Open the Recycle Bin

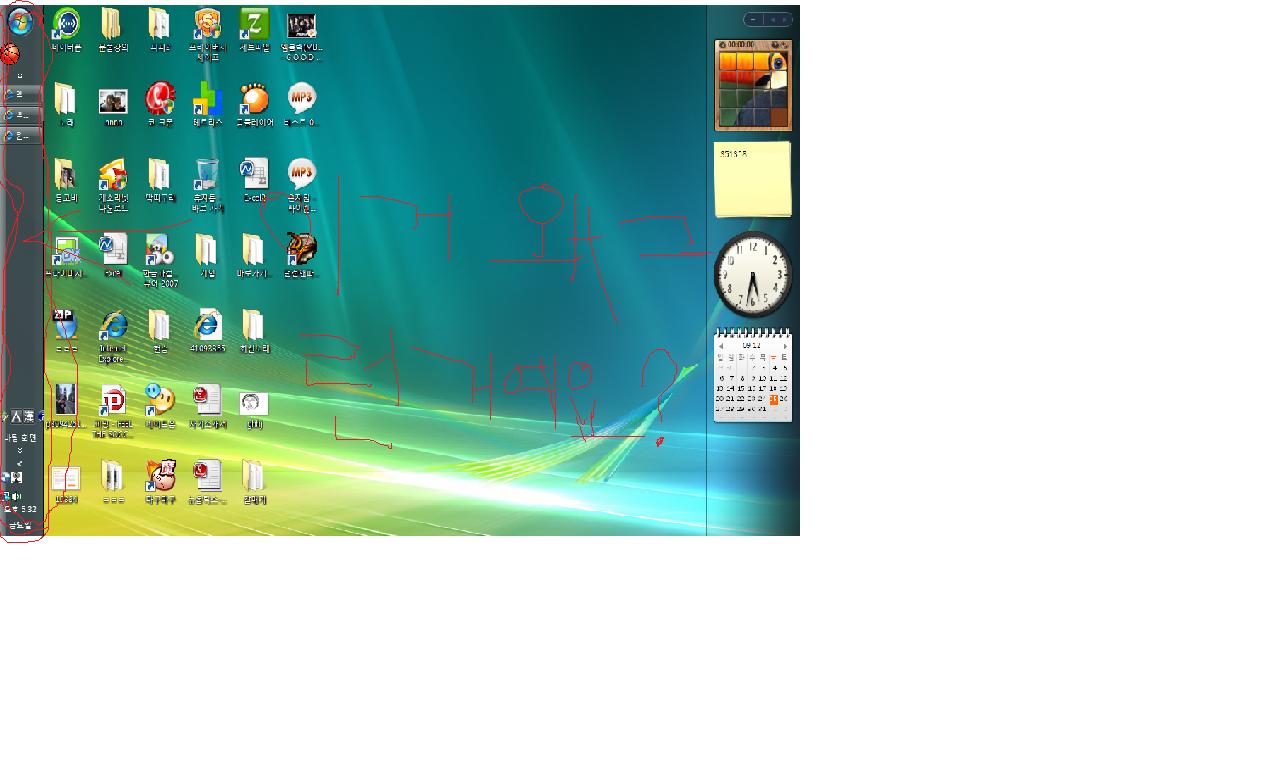pyautogui.click(x=207, y=174)
